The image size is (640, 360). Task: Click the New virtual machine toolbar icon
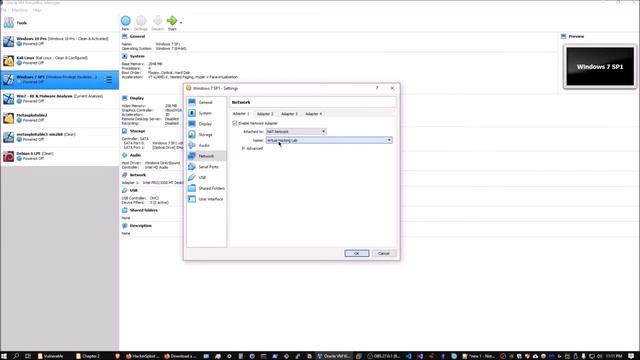pyautogui.click(x=126, y=21)
